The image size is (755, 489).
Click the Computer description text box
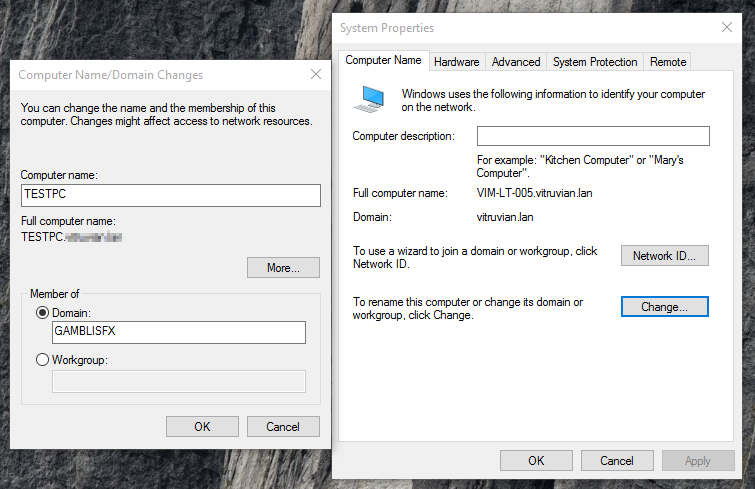coord(592,136)
